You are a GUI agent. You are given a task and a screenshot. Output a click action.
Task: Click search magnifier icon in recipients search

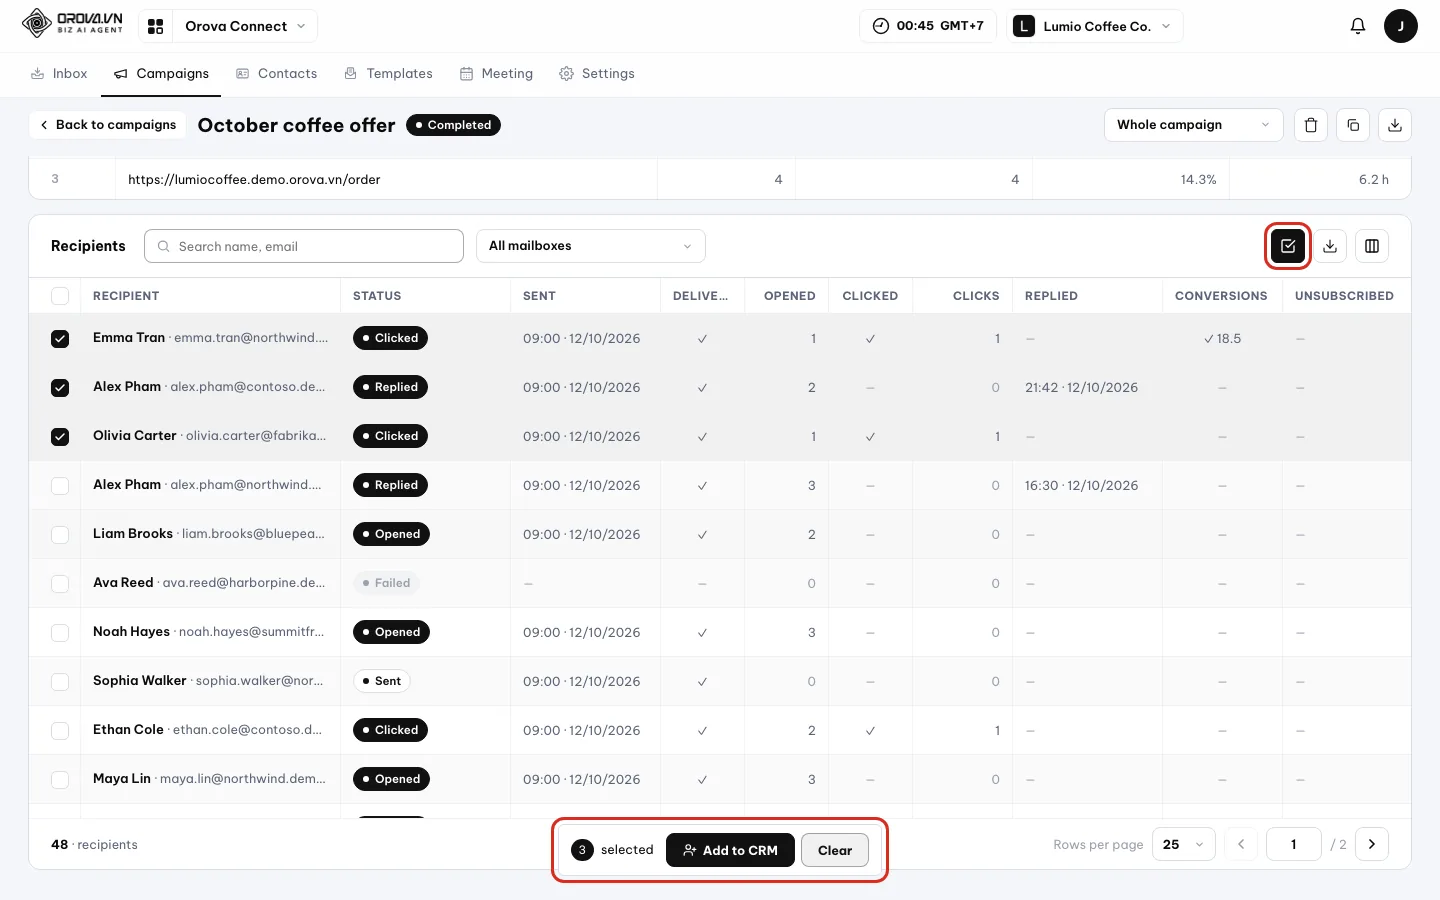pos(163,246)
